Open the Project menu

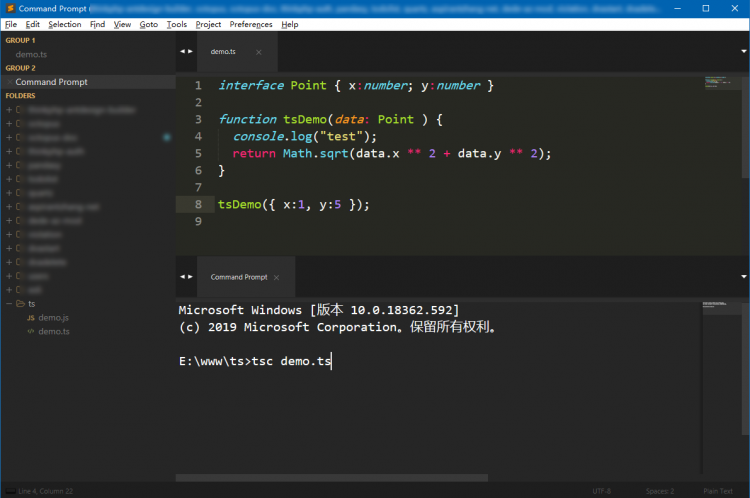(x=208, y=24)
